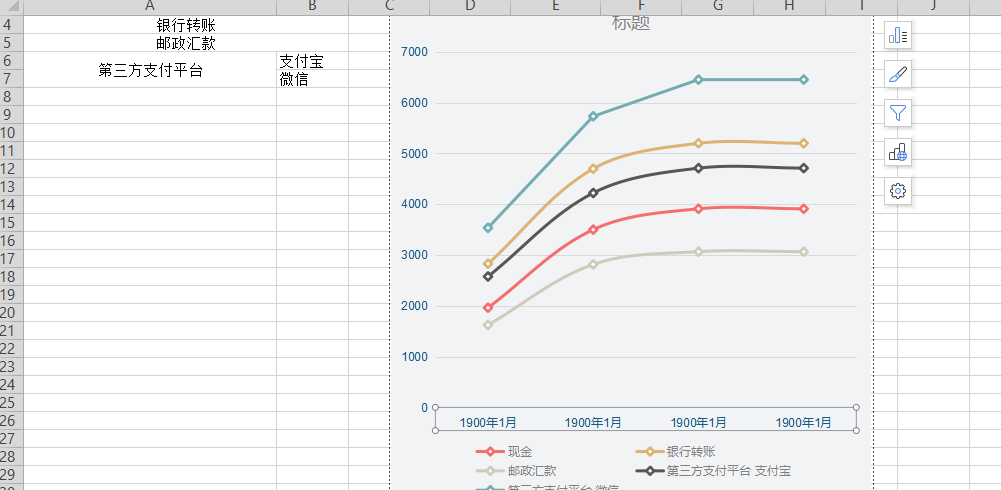Click cell containing 微信
The image size is (1001, 490).
[x=312, y=79]
